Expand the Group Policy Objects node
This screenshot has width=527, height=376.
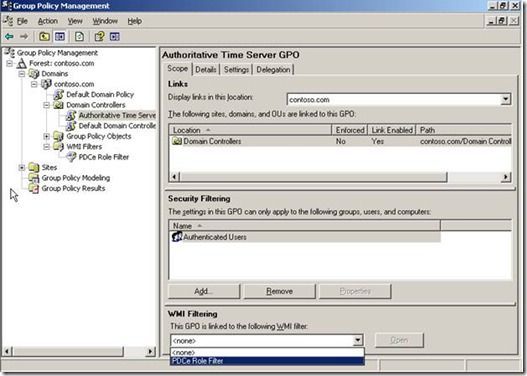(x=46, y=136)
